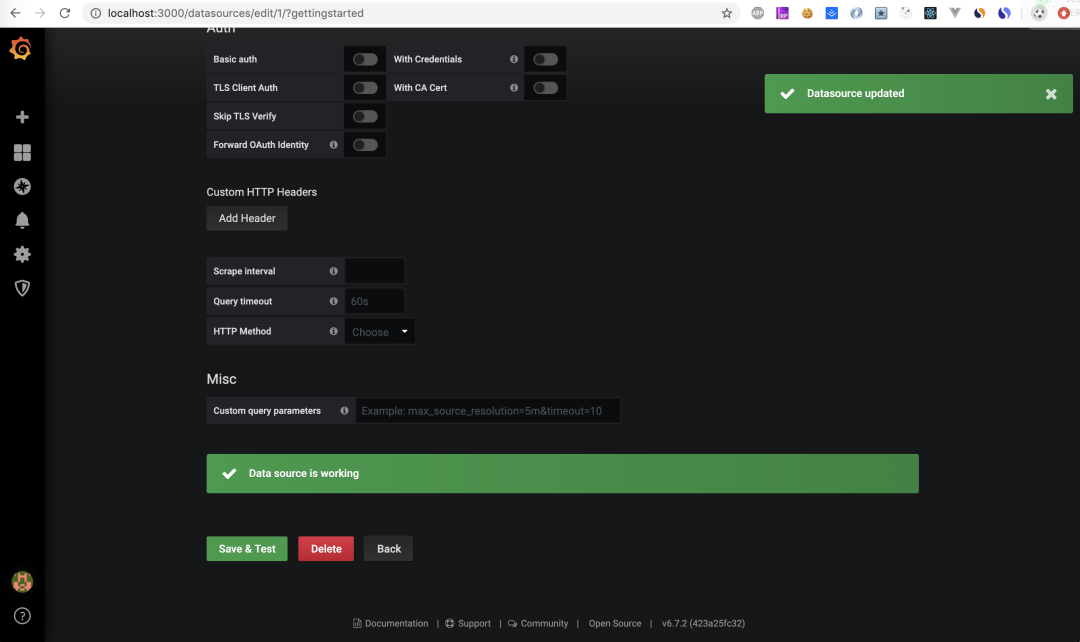This screenshot has width=1080, height=642.
Task: Open the Help question mark icon
Action: pyautogui.click(x=22, y=616)
